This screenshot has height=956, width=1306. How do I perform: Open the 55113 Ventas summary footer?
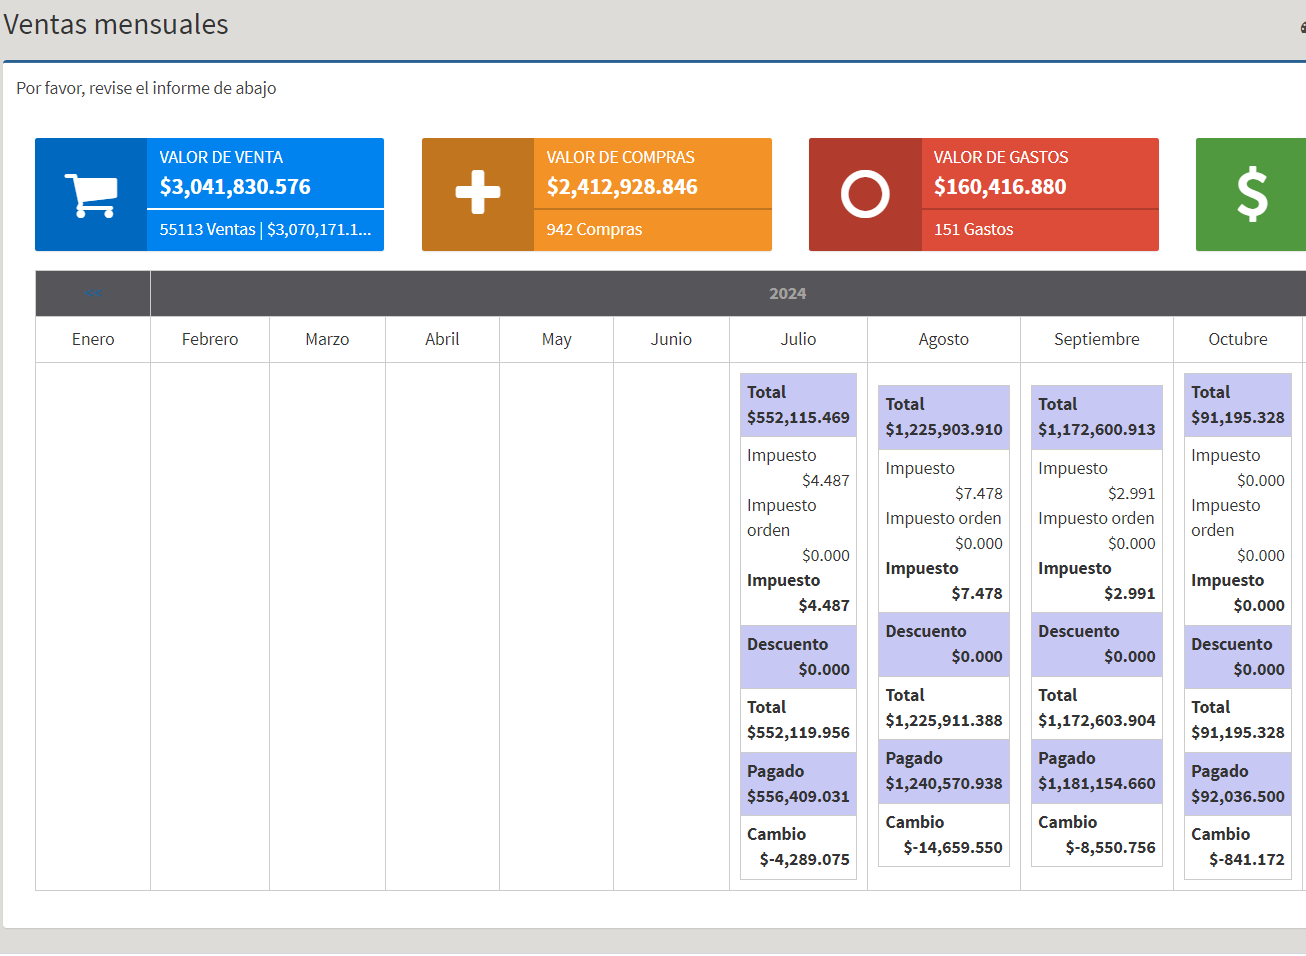(265, 230)
